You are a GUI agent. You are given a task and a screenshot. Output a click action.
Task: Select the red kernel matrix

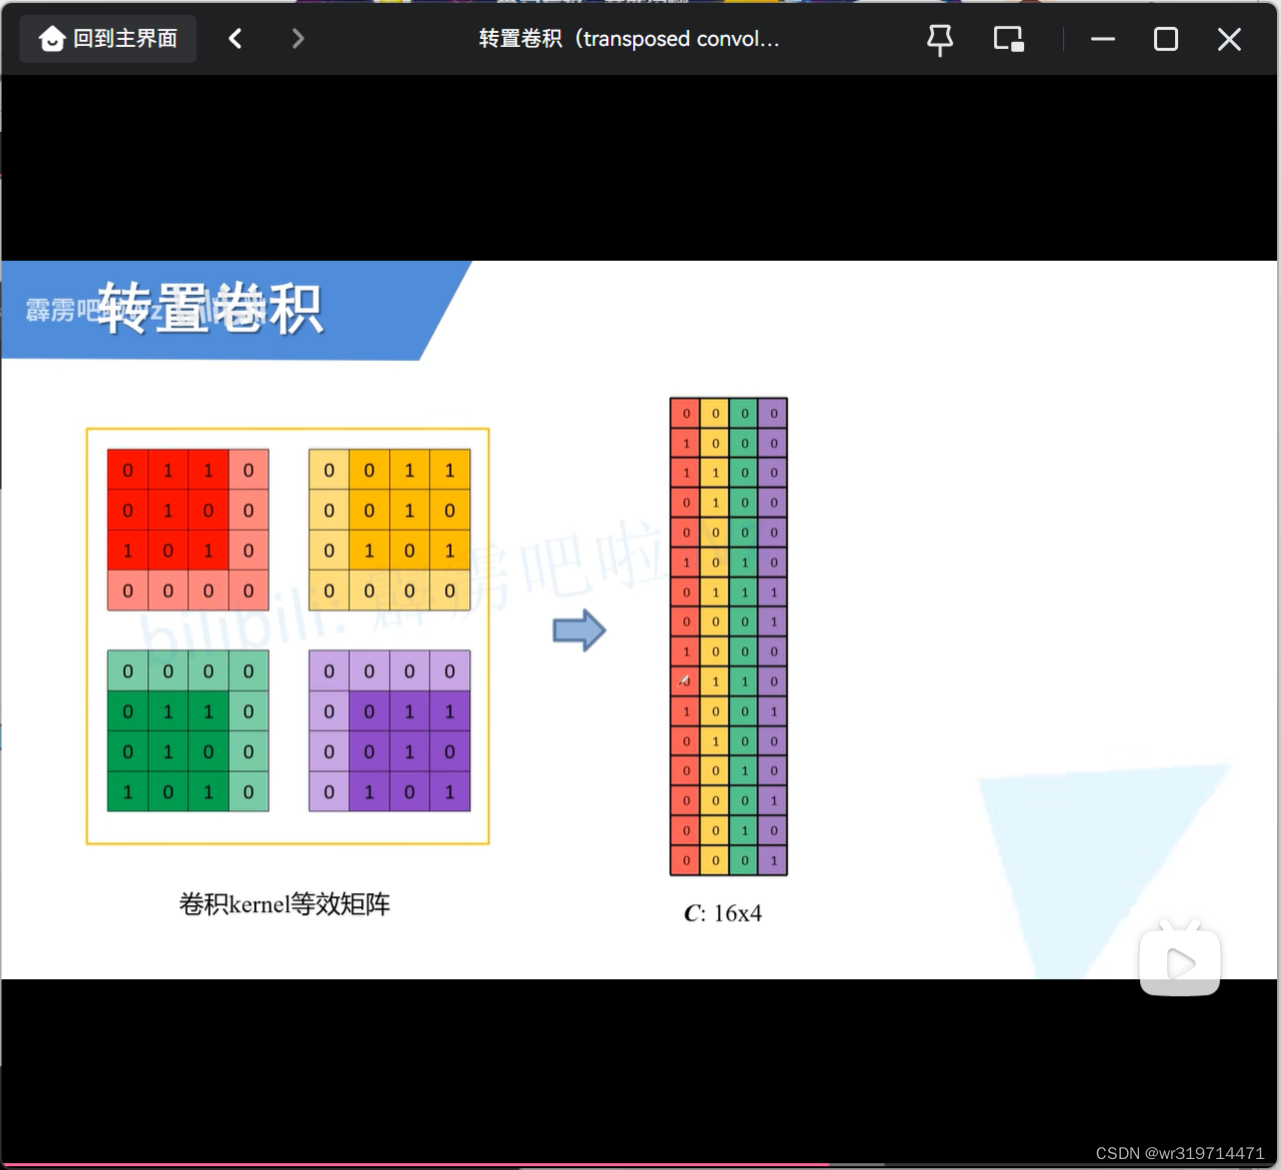coord(187,530)
